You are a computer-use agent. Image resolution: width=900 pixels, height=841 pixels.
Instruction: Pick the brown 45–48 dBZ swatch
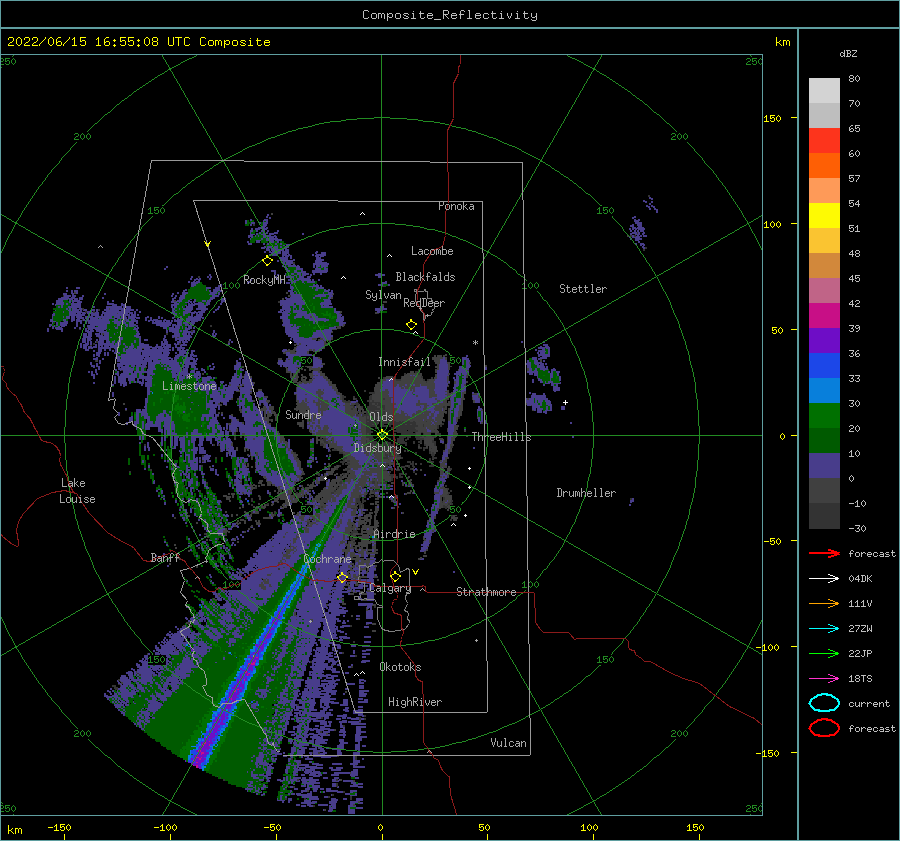[824, 266]
